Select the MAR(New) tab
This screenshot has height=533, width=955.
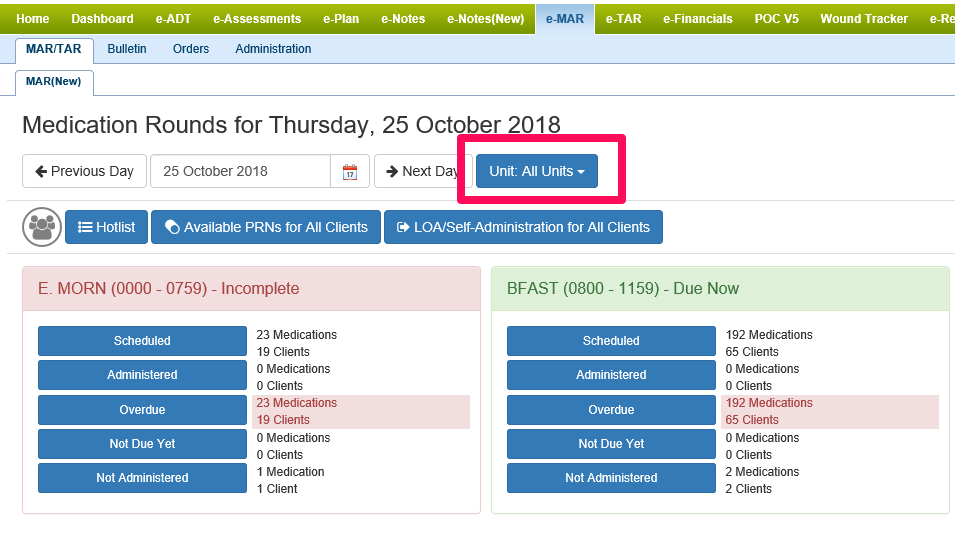click(x=55, y=81)
